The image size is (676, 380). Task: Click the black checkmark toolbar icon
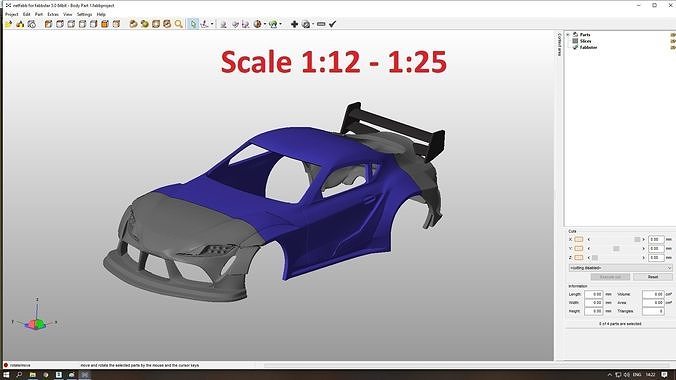[332, 24]
